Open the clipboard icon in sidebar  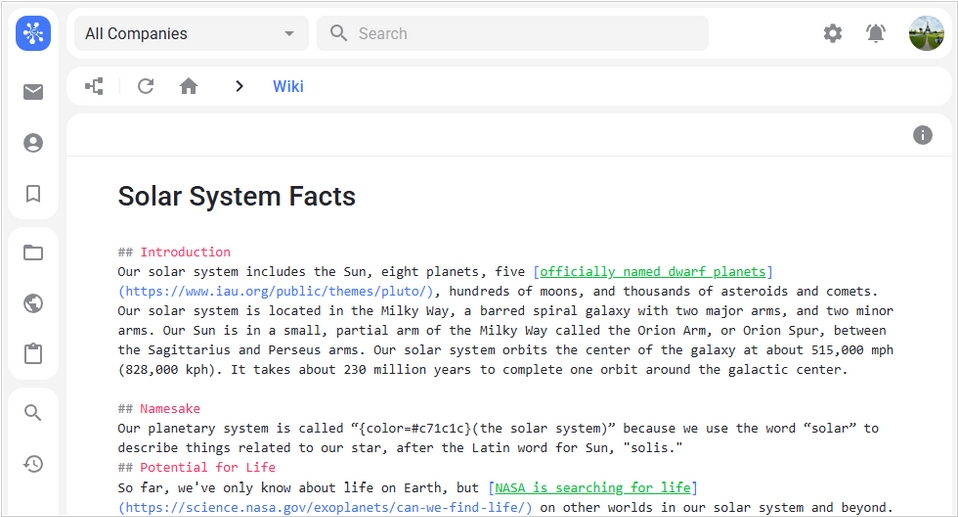point(33,353)
